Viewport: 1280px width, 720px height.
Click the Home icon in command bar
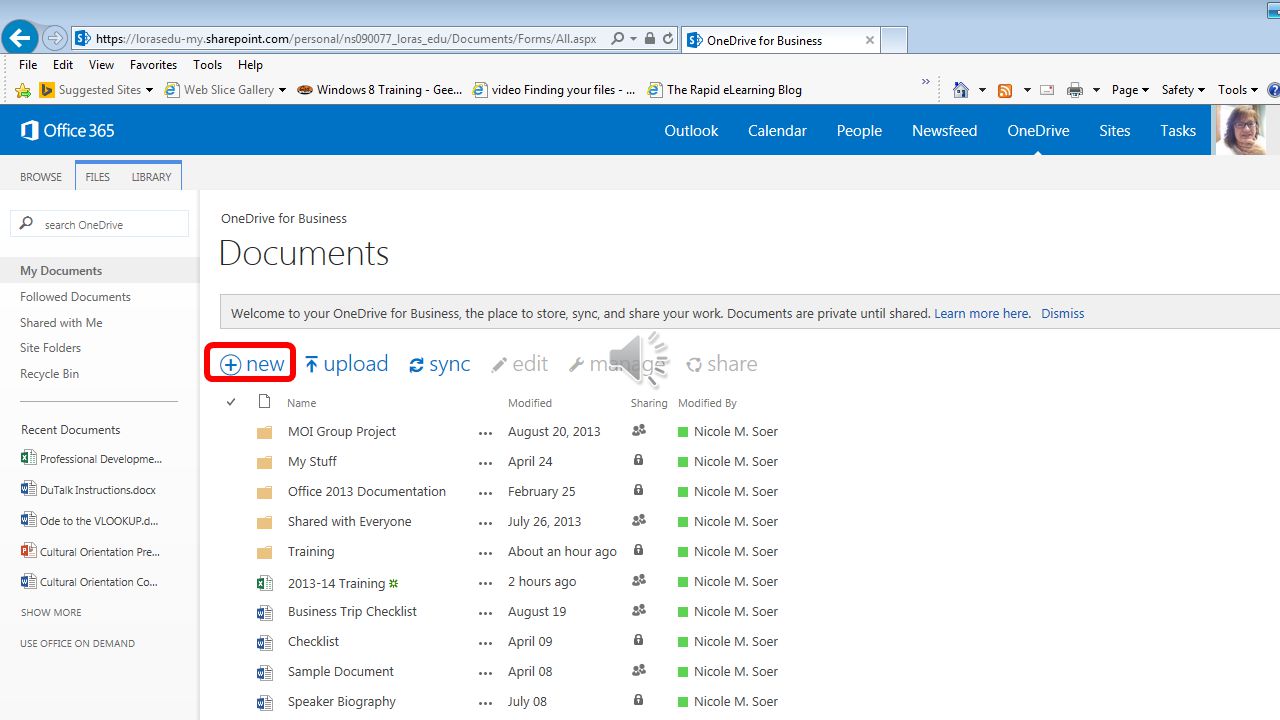click(x=961, y=90)
